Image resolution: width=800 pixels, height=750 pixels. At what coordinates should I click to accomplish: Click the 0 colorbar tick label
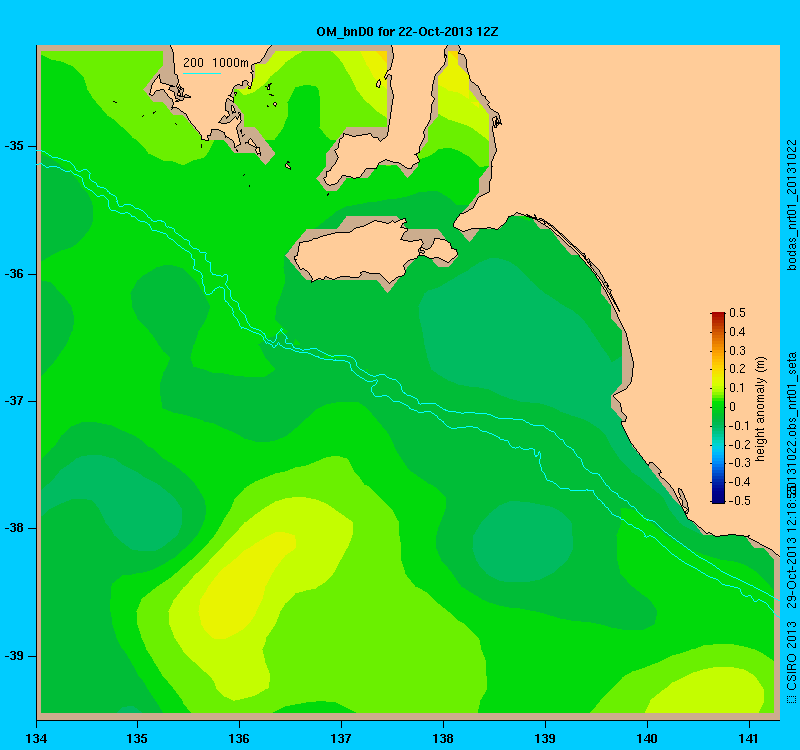tap(733, 407)
